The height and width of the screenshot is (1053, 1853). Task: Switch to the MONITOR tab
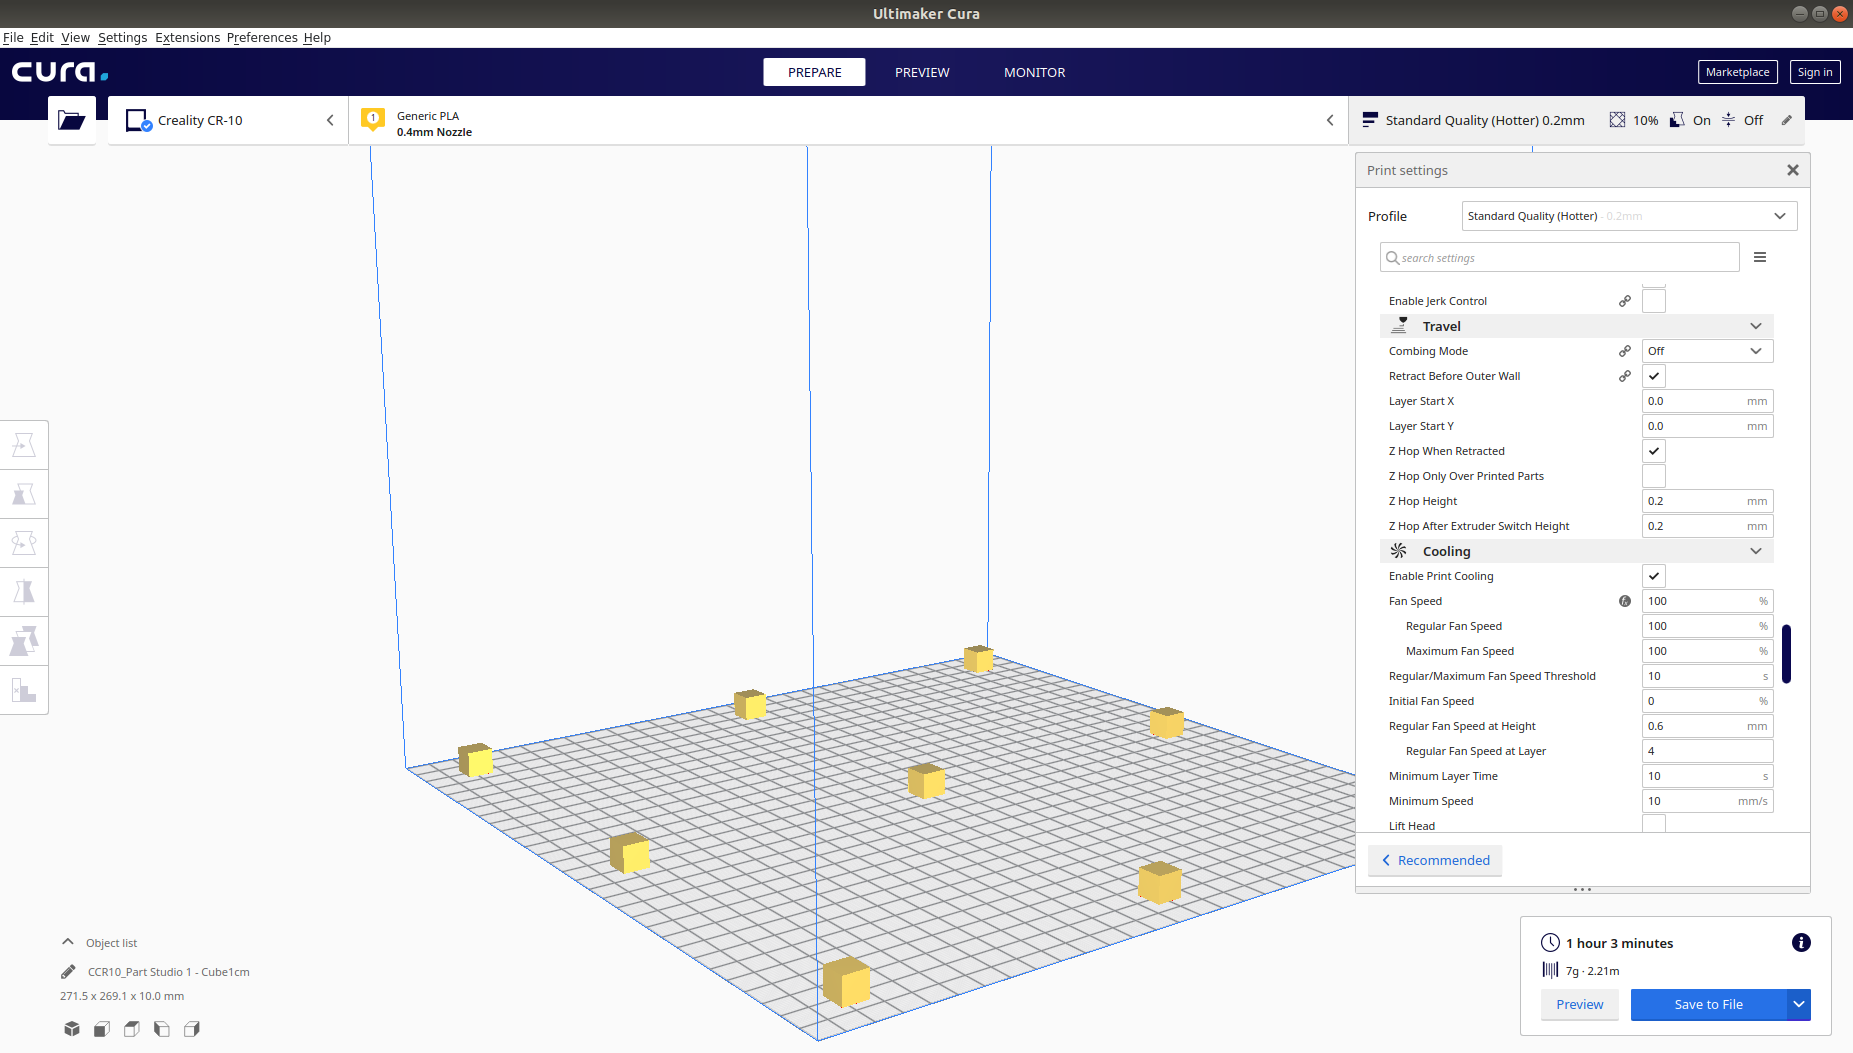pyautogui.click(x=1035, y=72)
